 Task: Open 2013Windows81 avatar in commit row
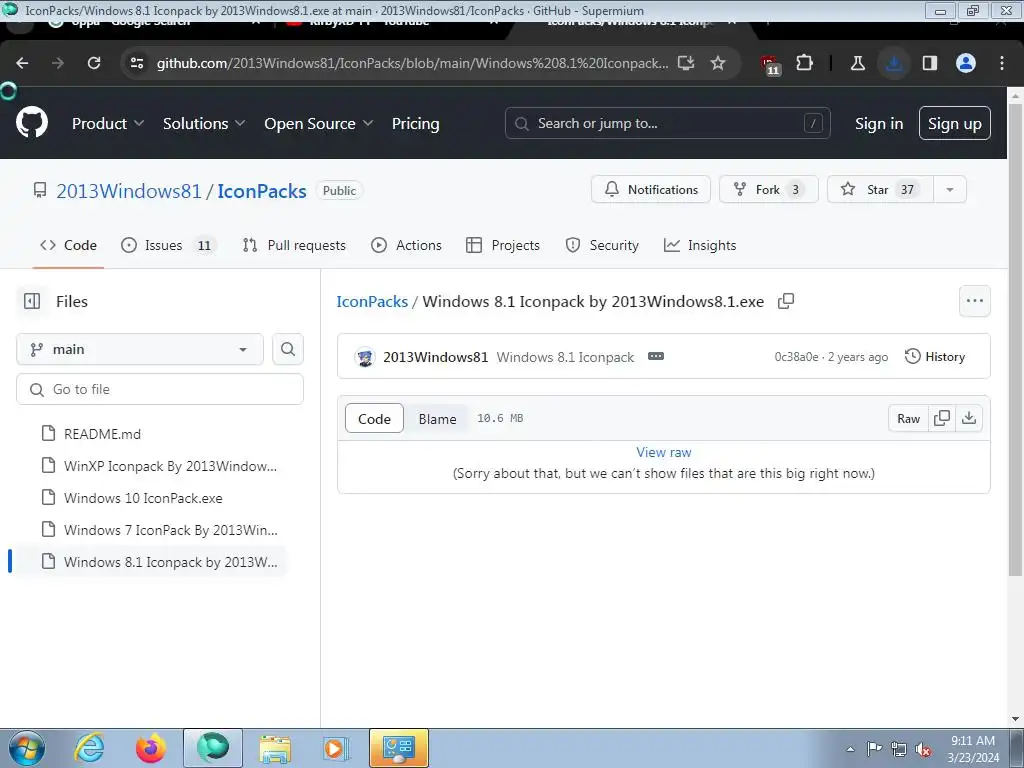pyautogui.click(x=365, y=357)
